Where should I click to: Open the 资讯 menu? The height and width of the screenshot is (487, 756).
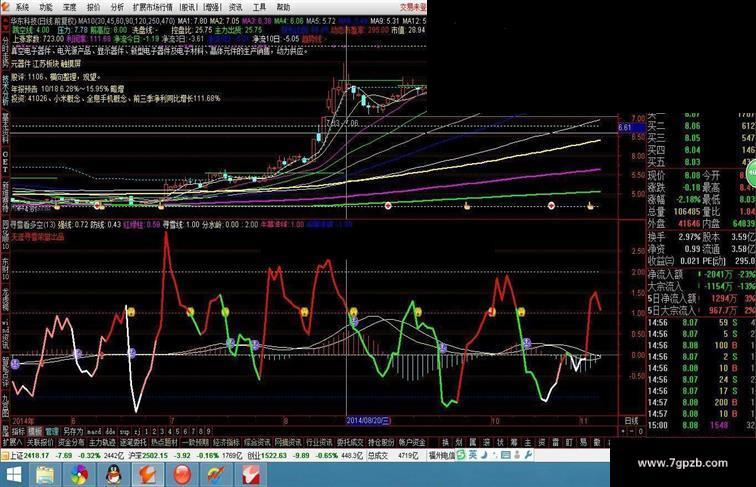(x=235, y=7)
